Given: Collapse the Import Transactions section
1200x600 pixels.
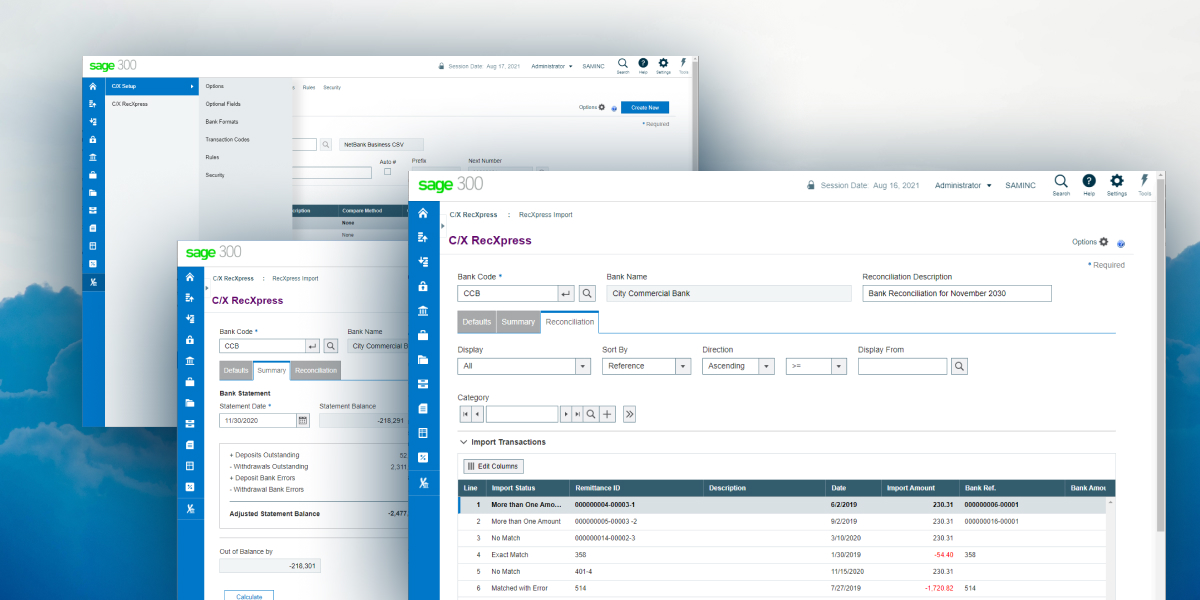Looking at the screenshot, I should pos(463,442).
